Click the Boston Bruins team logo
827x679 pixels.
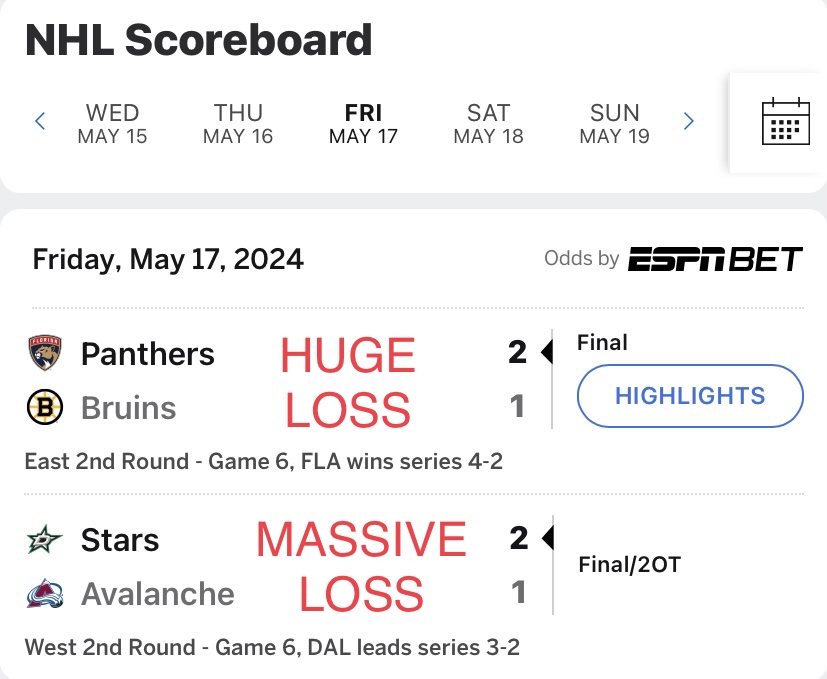click(x=45, y=407)
